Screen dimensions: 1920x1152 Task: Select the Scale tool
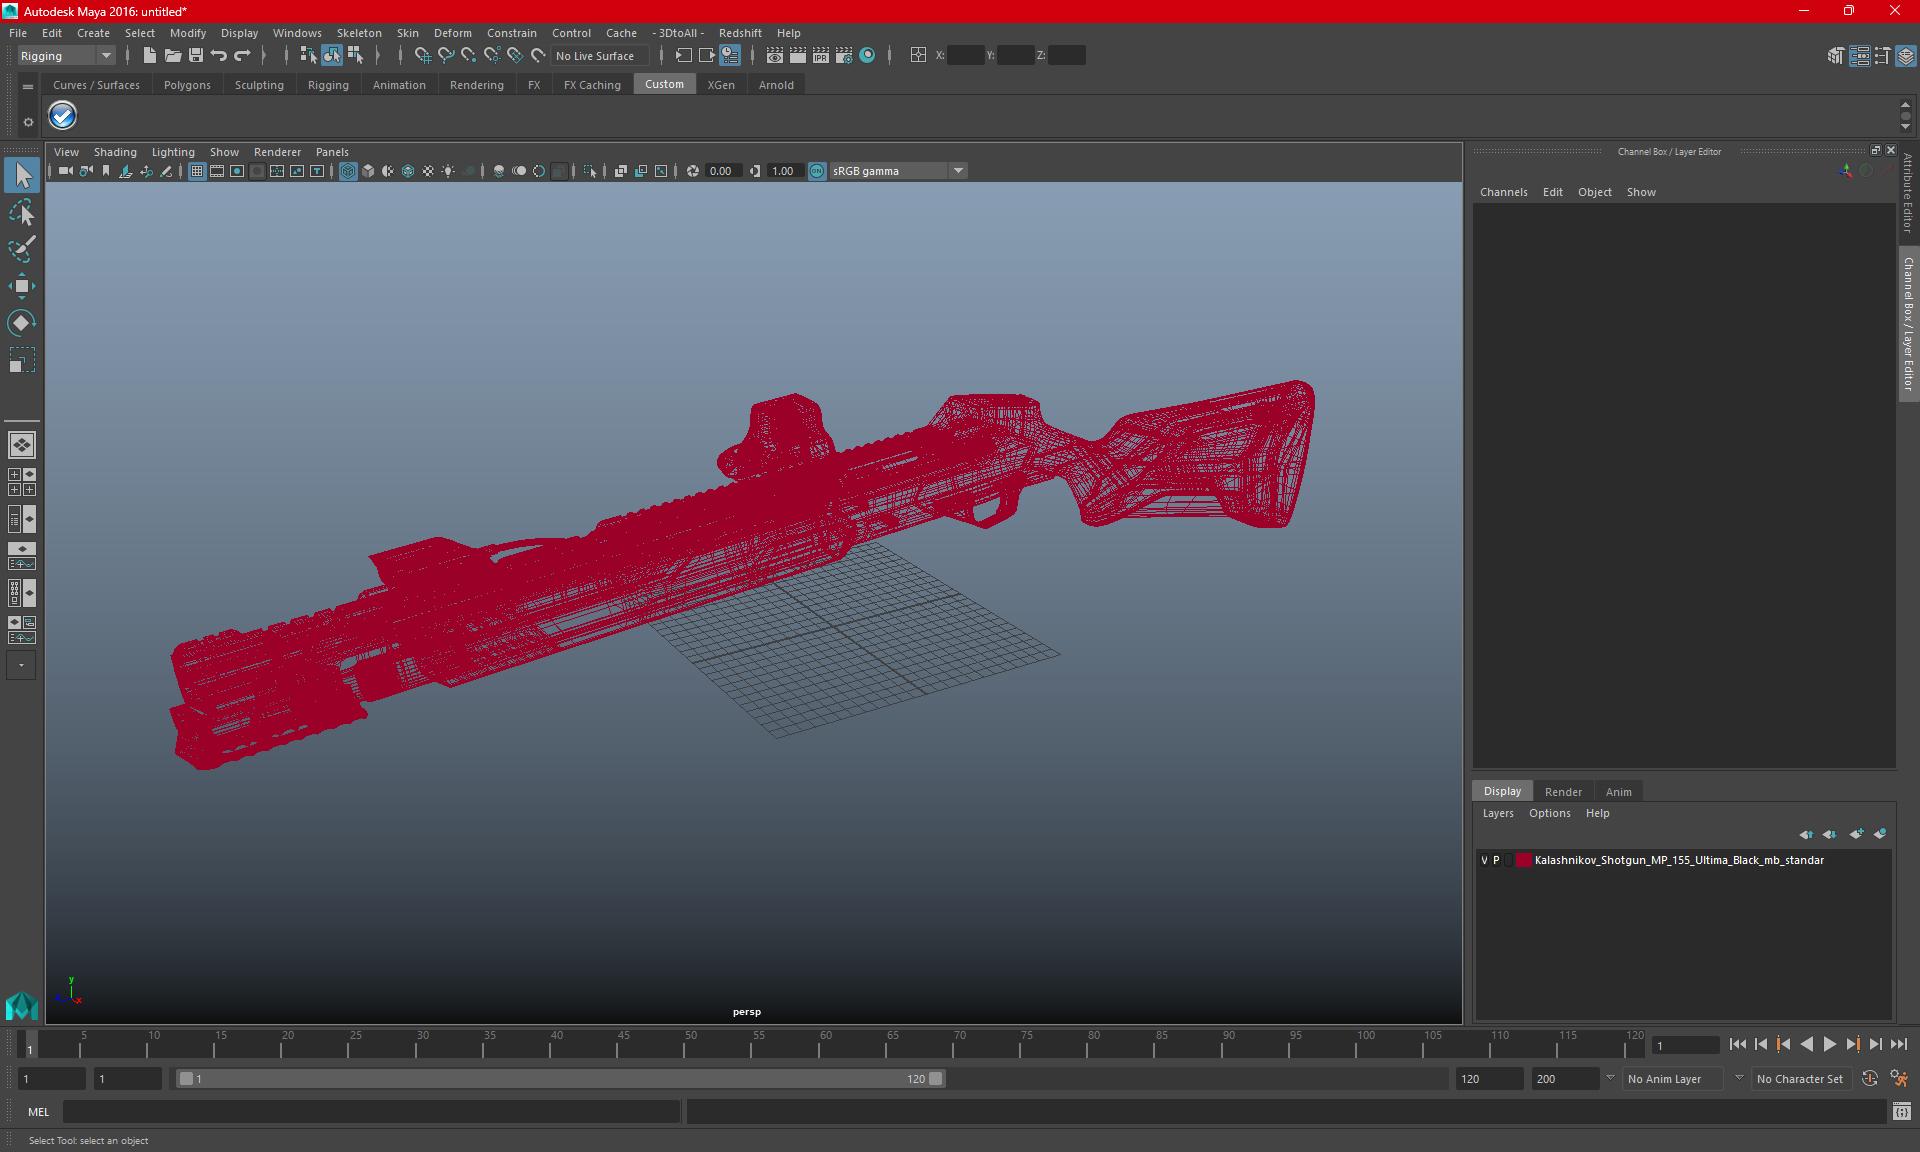point(21,360)
